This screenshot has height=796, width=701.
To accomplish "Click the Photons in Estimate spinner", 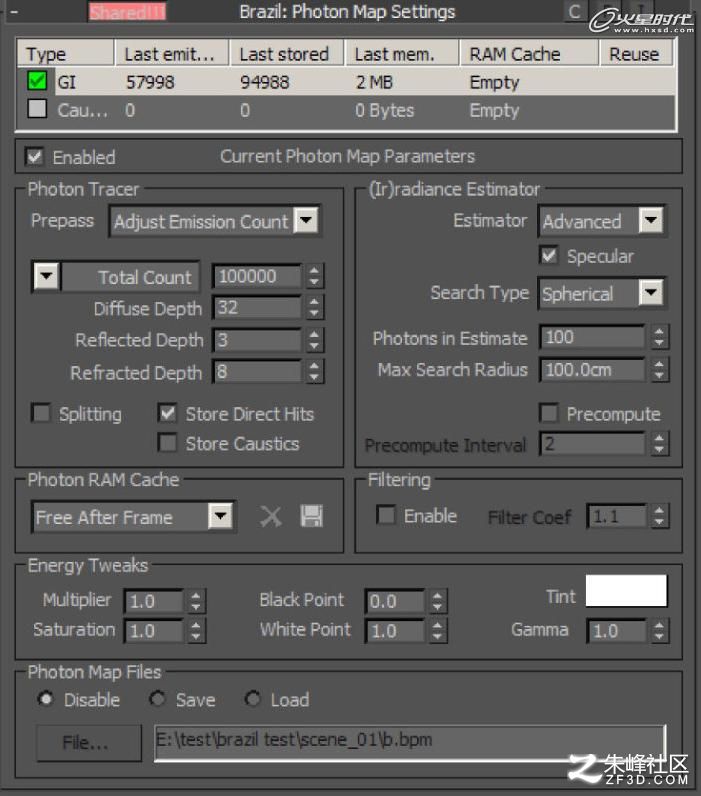I will pyautogui.click(x=659, y=337).
